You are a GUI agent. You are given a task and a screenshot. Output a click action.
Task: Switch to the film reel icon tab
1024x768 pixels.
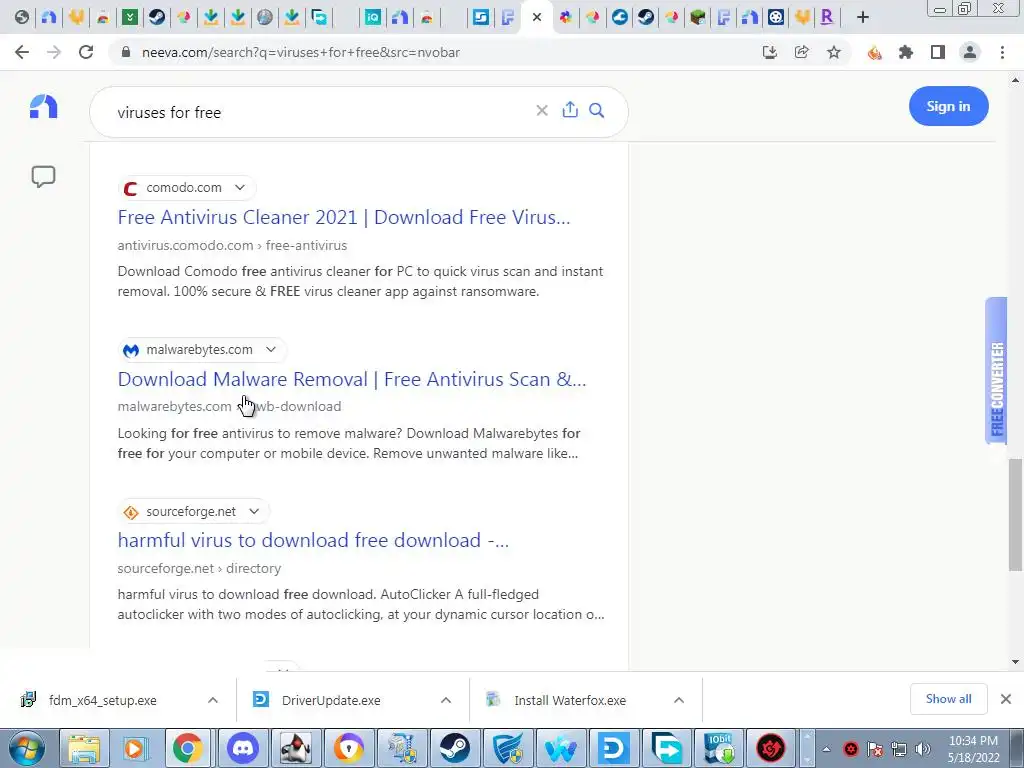[x=776, y=18]
